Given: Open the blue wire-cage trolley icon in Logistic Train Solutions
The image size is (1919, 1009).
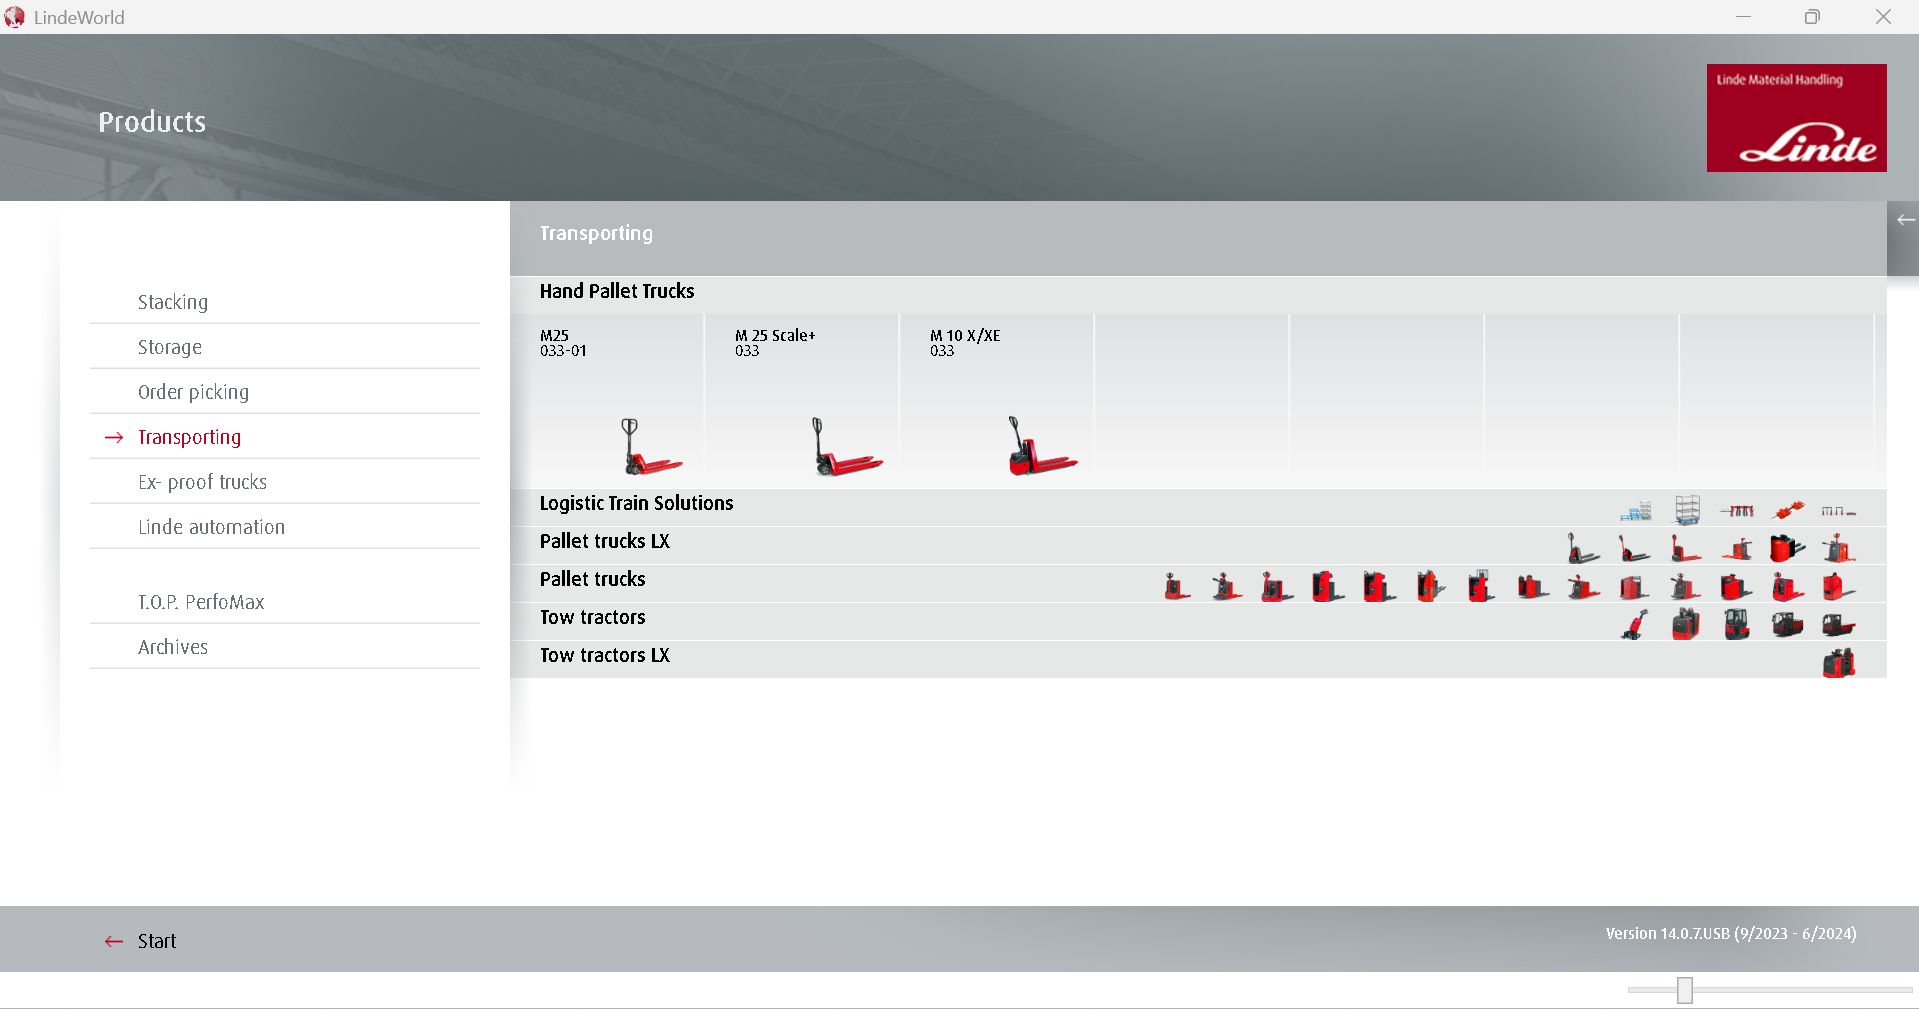Looking at the screenshot, I should 1687,510.
